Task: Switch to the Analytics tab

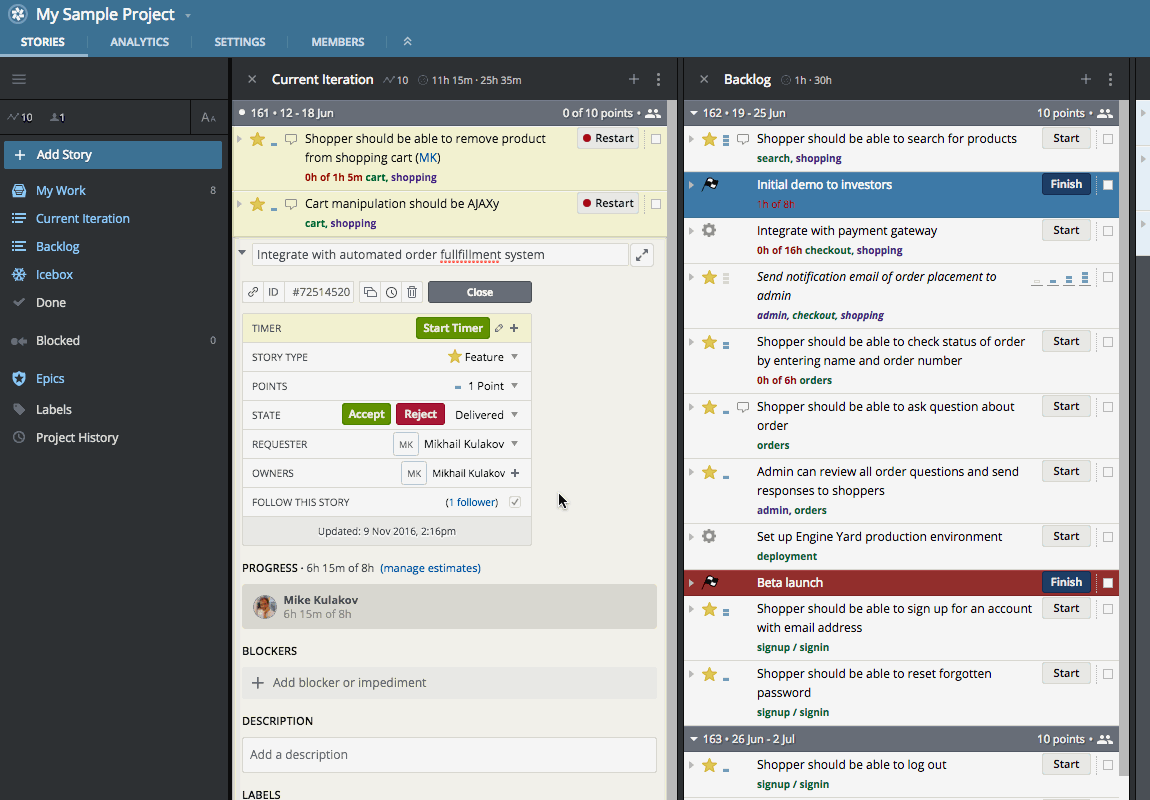Action: (139, 42)
